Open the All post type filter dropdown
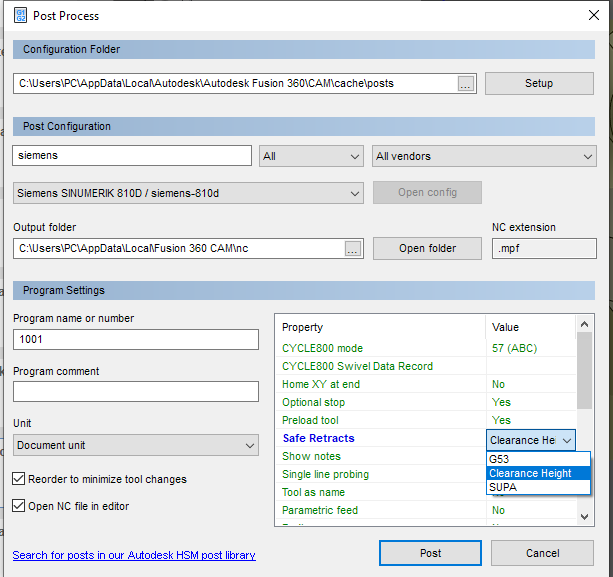 point(311,156)
